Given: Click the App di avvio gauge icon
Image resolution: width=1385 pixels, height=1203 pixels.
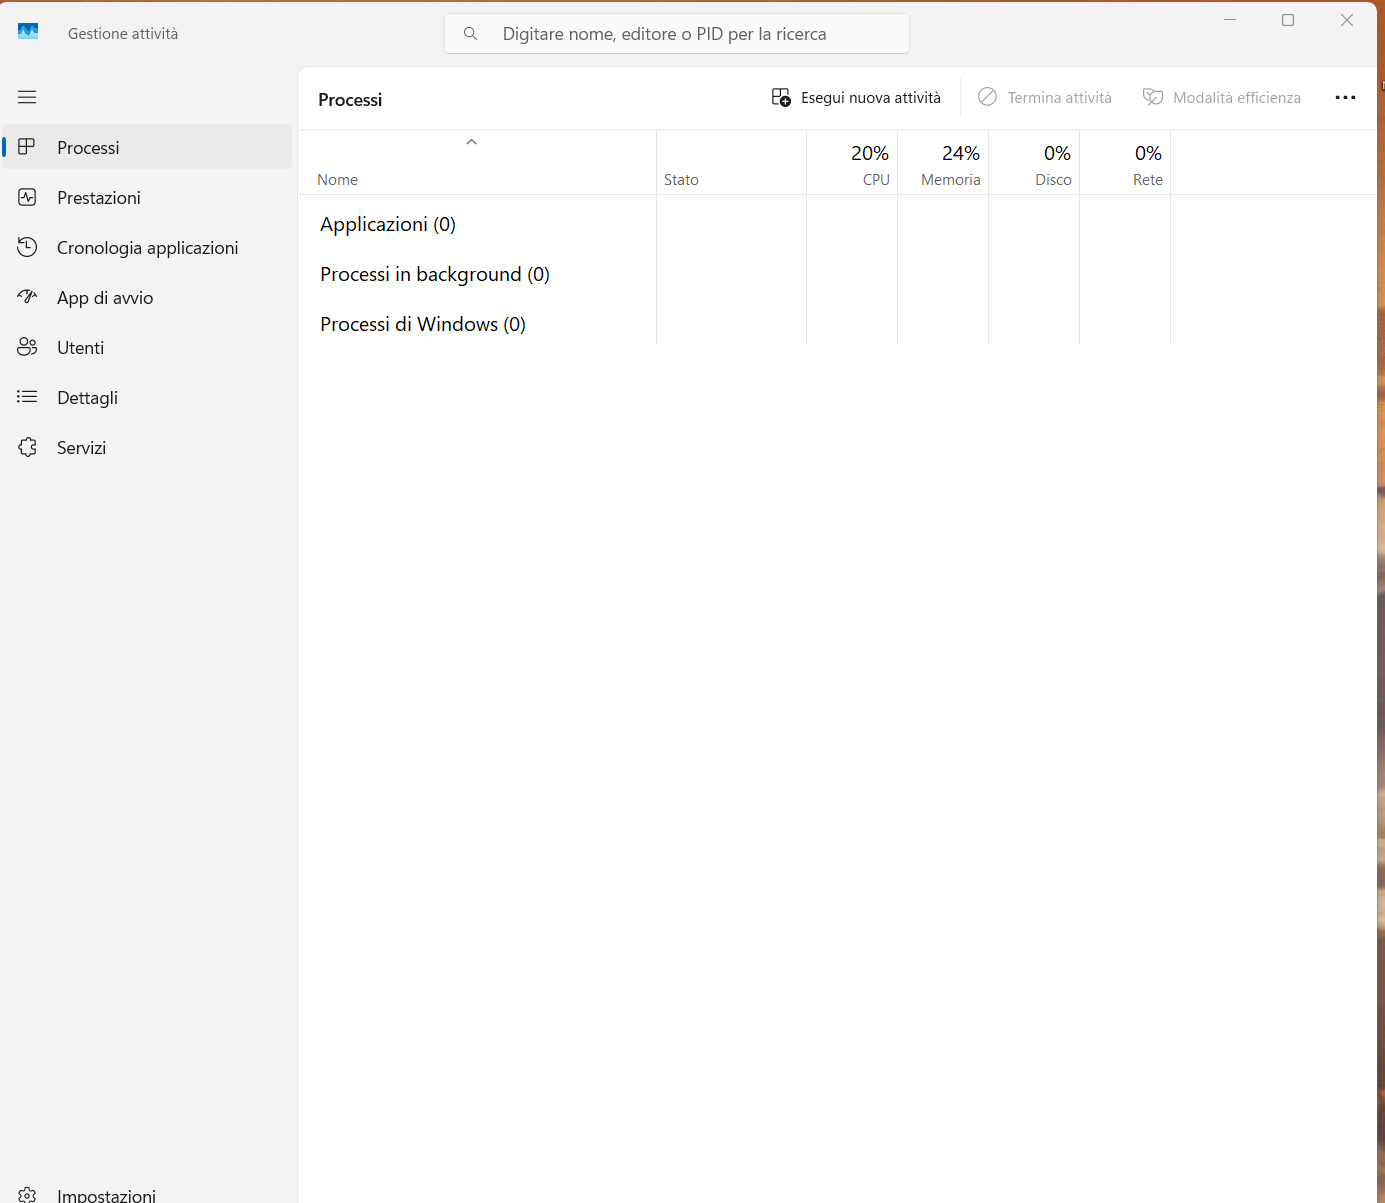Looking at the screenshot, I should tap(27, 297).
